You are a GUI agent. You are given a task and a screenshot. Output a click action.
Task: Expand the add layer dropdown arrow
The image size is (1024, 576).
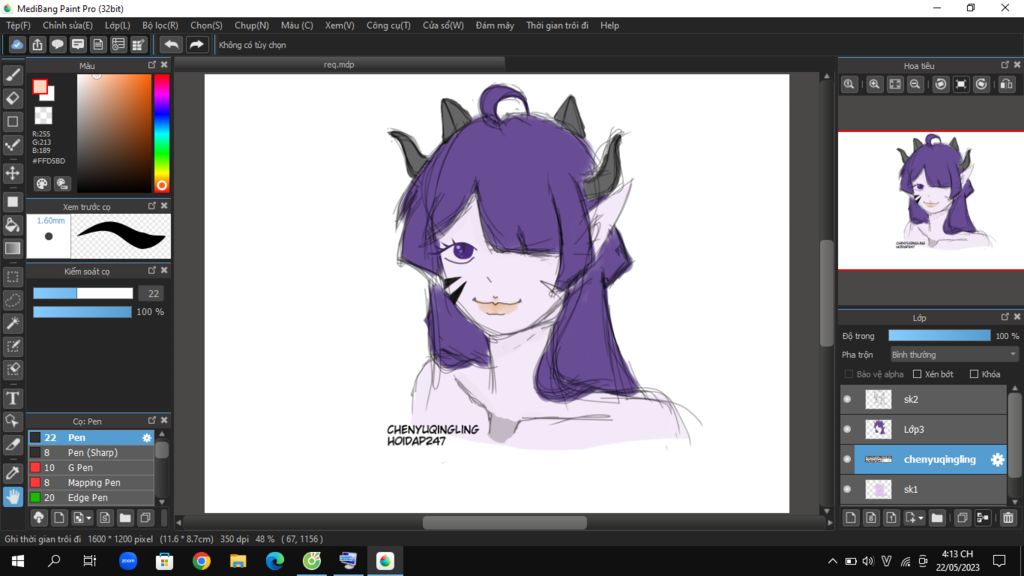[920, 518]
